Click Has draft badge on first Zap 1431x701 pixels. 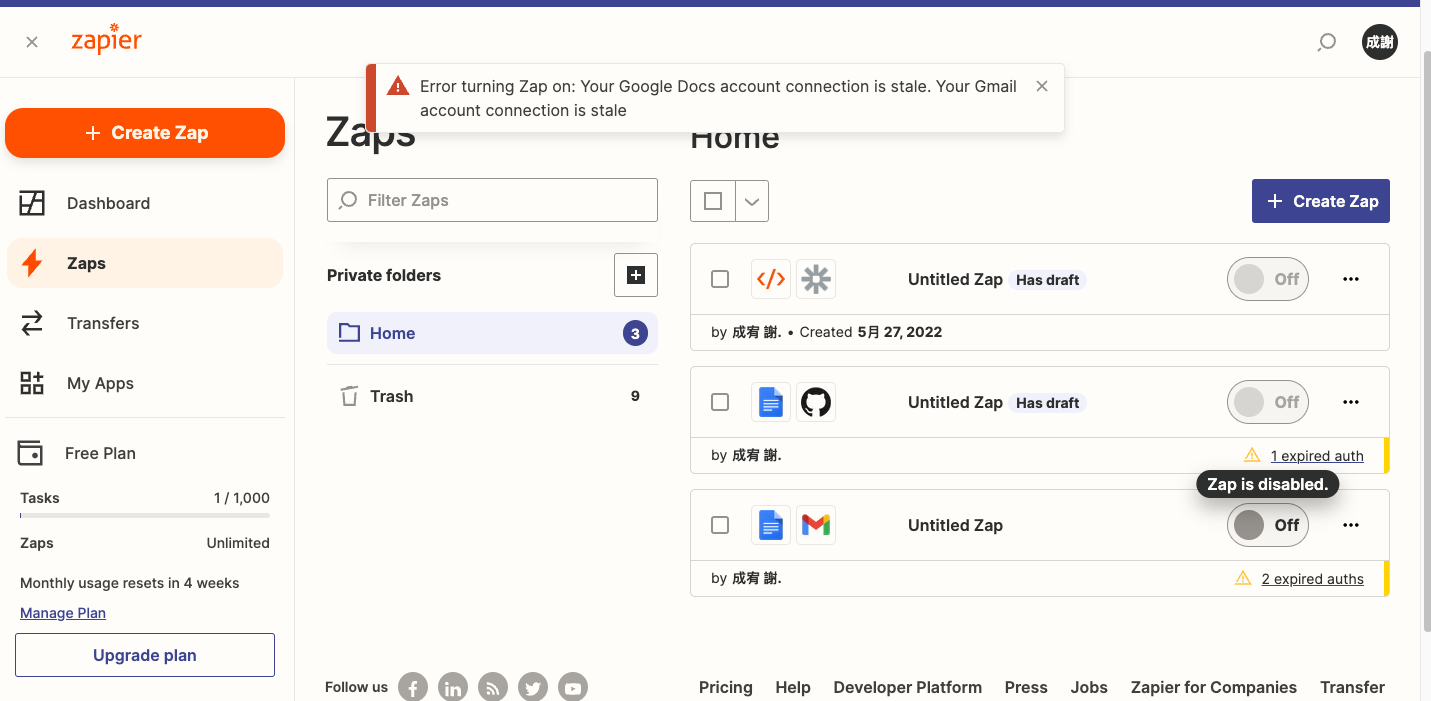(x=1047, y=280)
